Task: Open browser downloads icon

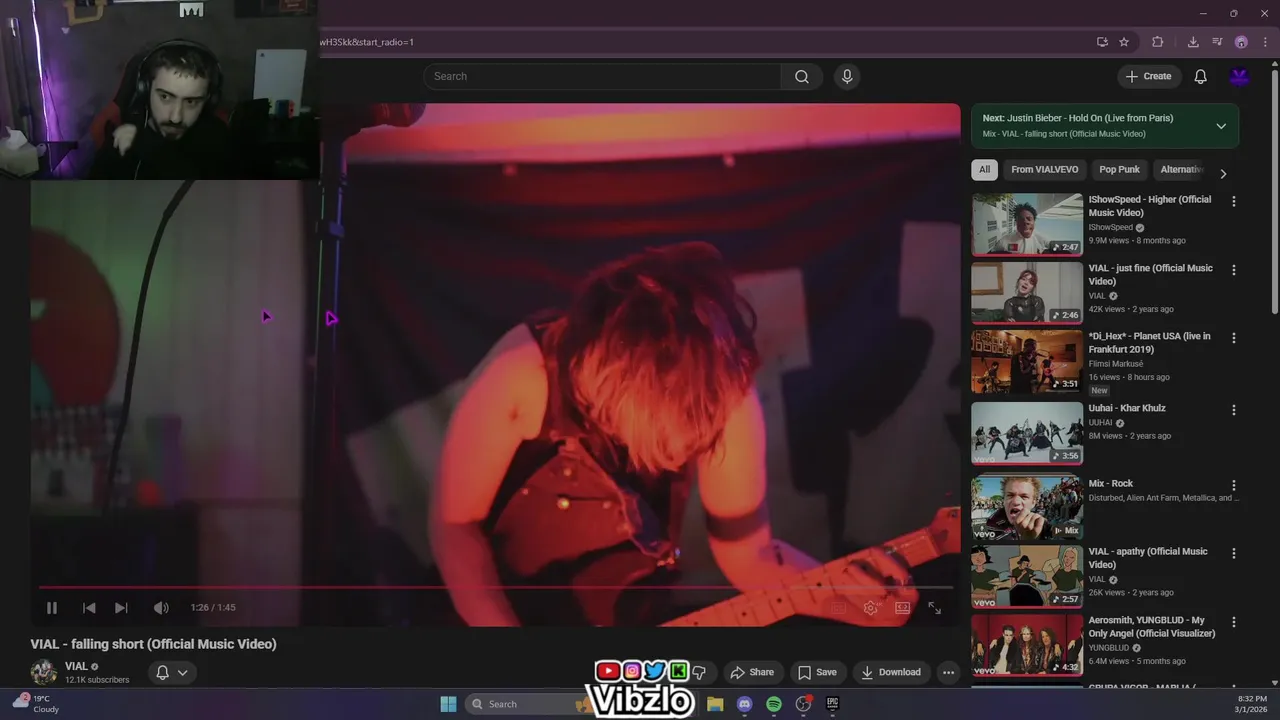Action: tap(1193, 42)
